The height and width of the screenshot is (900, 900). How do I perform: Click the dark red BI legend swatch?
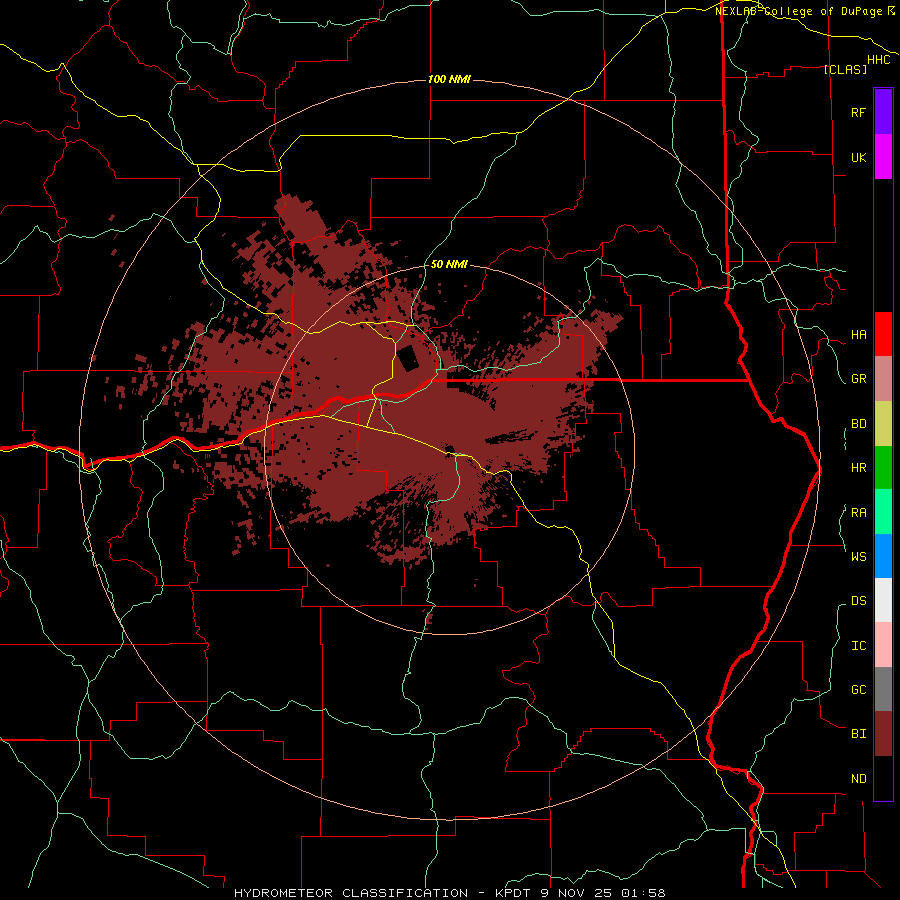click(x=883, y=734)
